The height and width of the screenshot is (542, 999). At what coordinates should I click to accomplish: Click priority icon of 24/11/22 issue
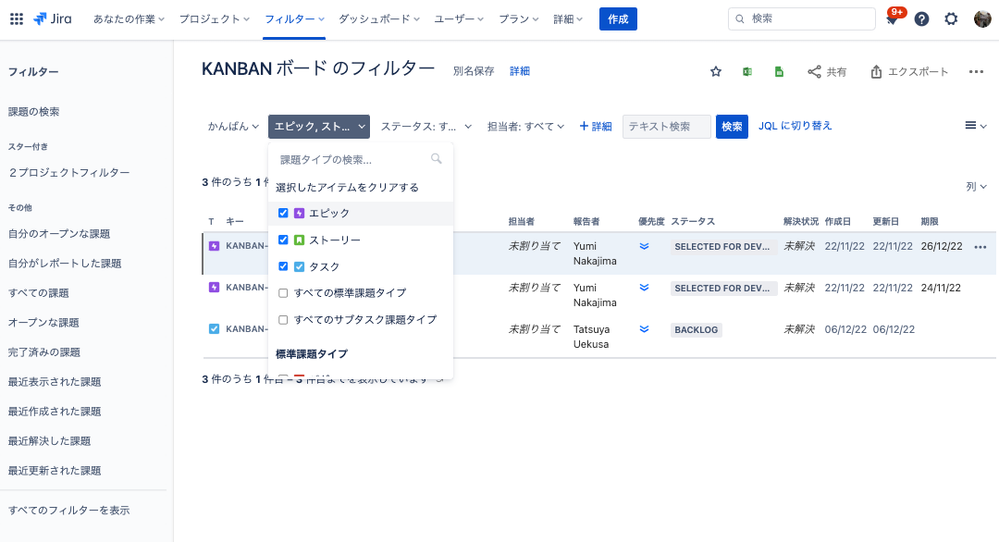[644, 288]
